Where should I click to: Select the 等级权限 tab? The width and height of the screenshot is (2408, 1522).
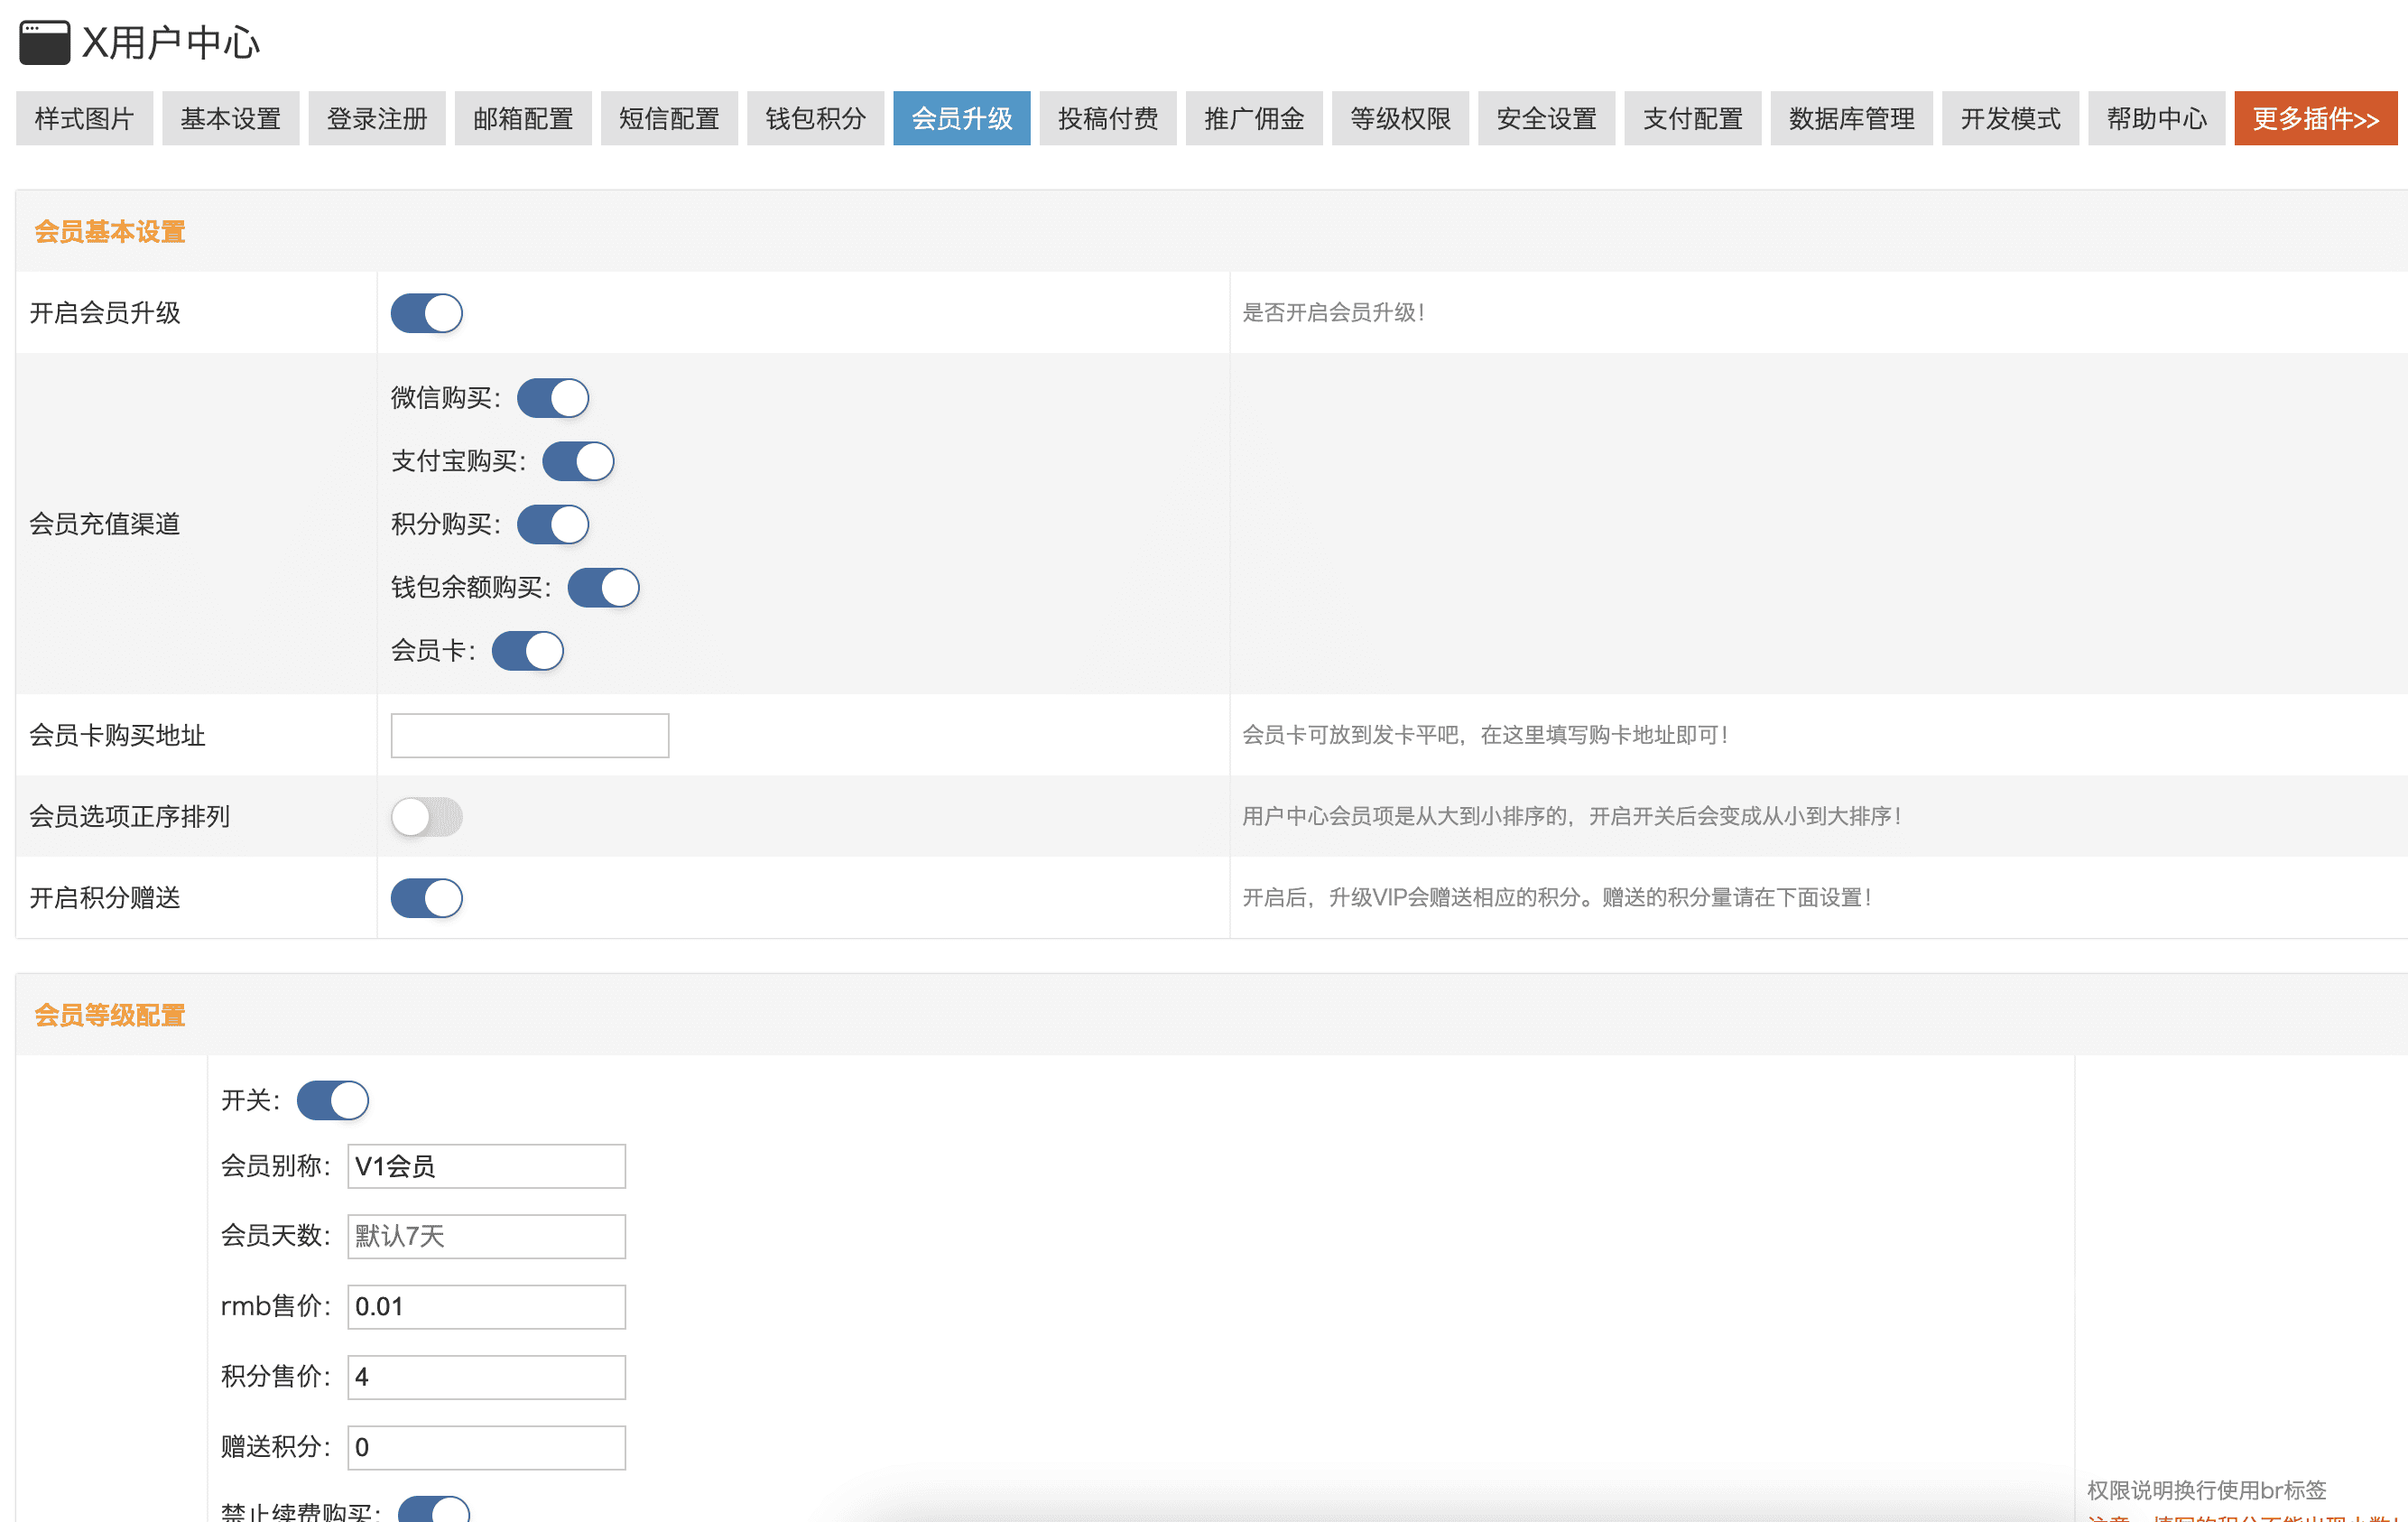[x=1400, y=119]
